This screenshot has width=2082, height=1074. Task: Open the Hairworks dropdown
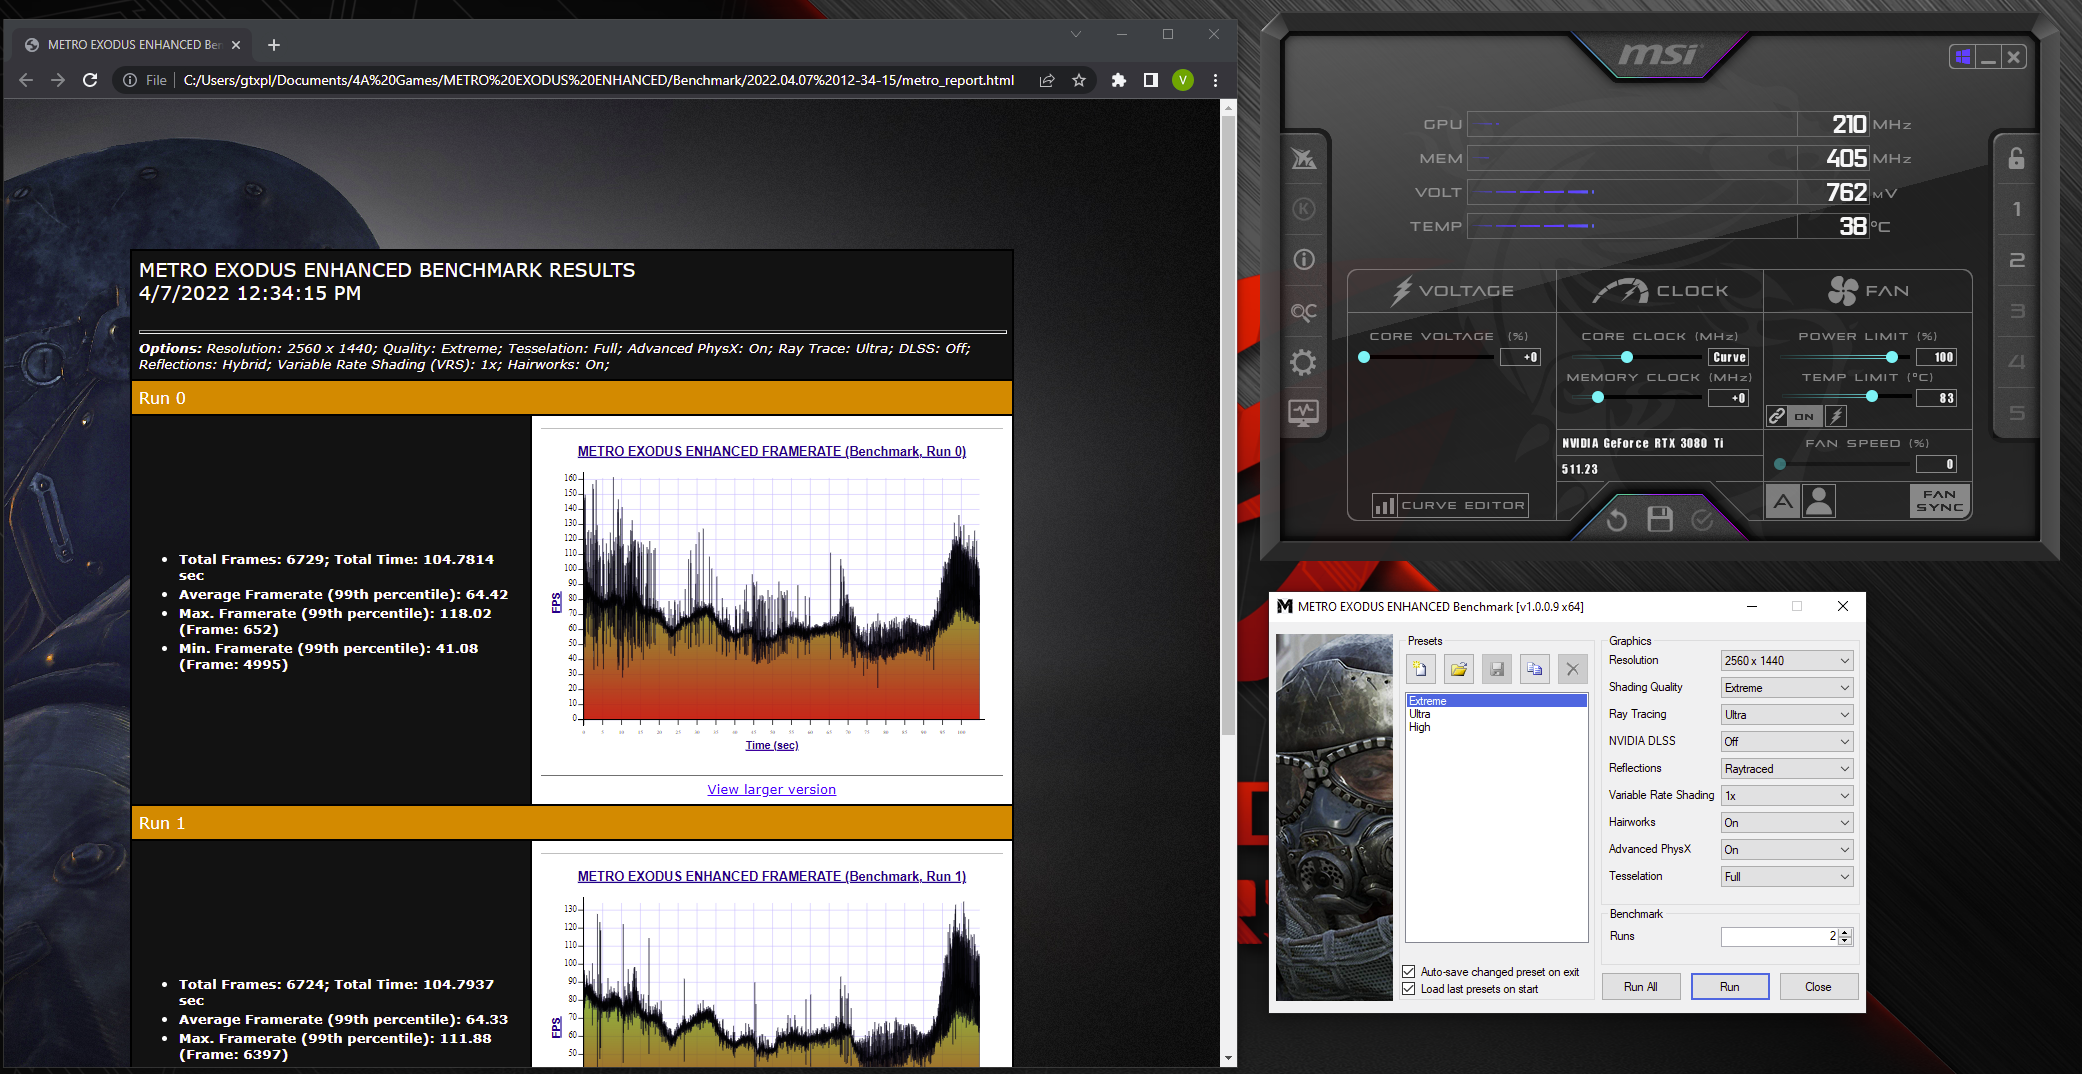click(1787, 823)
